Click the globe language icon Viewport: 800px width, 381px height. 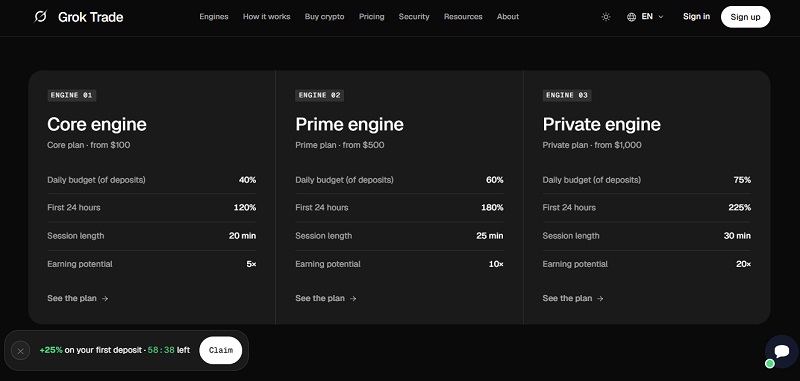point(631,17)
